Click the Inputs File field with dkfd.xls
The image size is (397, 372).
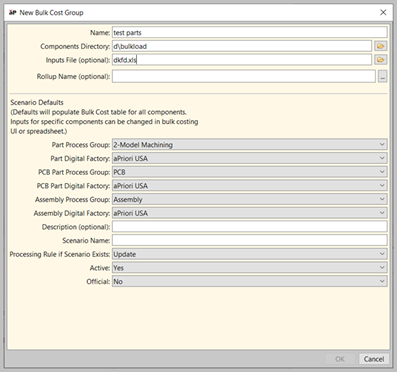(242, 60)
